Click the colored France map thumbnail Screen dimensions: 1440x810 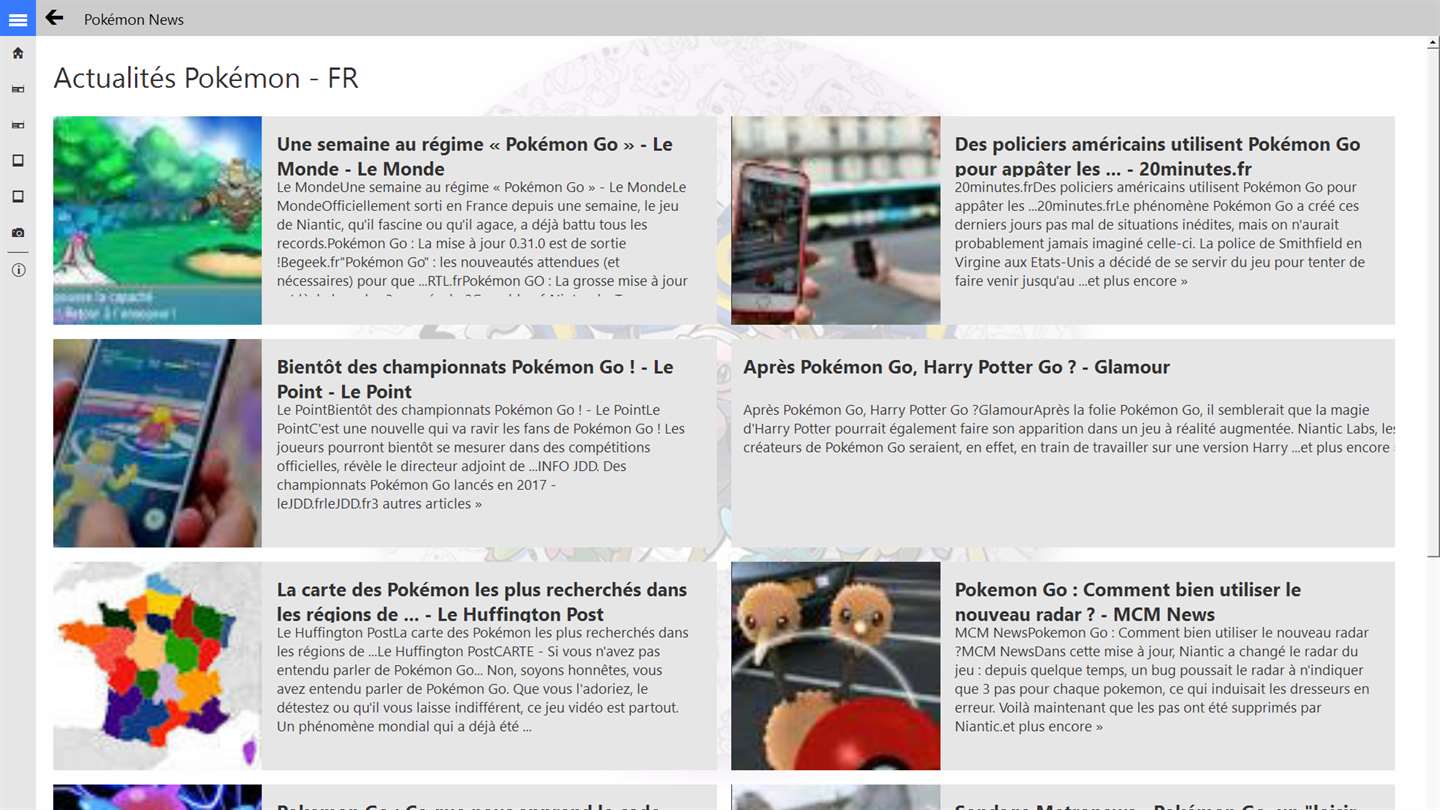tap(157, 666)
